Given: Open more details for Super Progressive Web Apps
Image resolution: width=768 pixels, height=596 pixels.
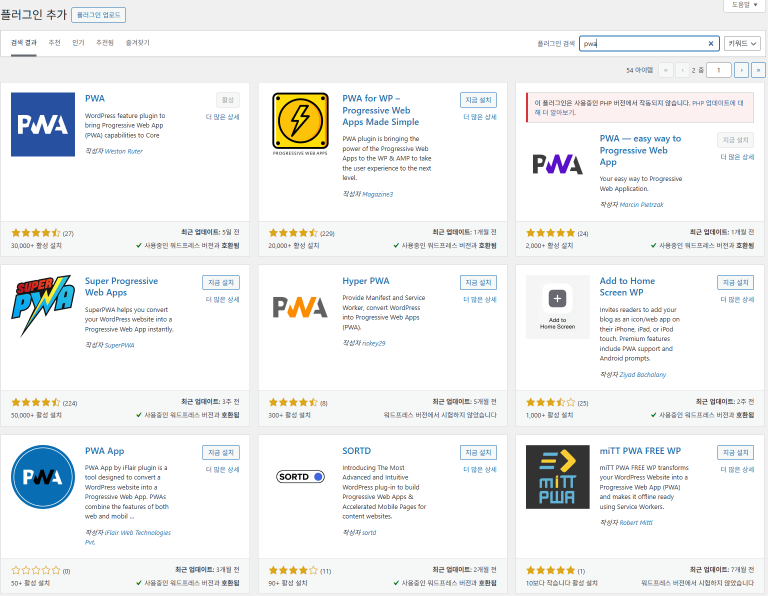Looking at the screenshot, I should click(x=222, y=300).
